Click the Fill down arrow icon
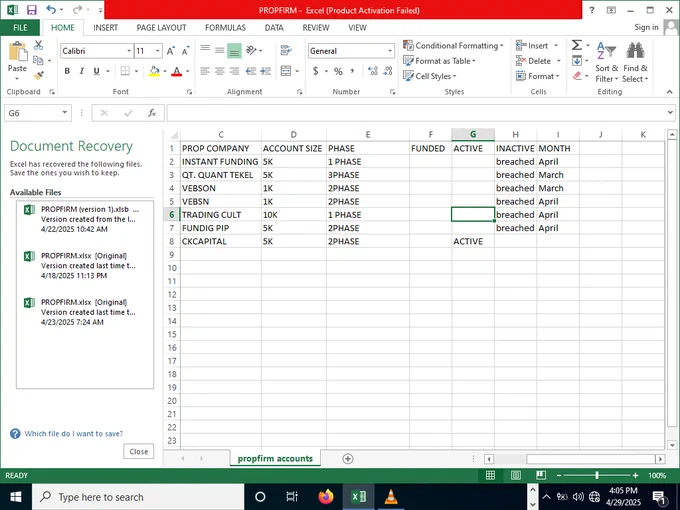 577,61
